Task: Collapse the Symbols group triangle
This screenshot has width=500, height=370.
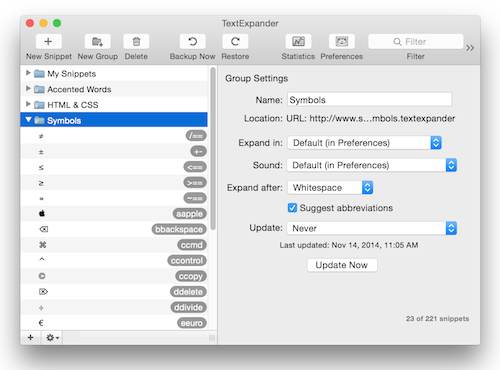Action: pos(28,119)
